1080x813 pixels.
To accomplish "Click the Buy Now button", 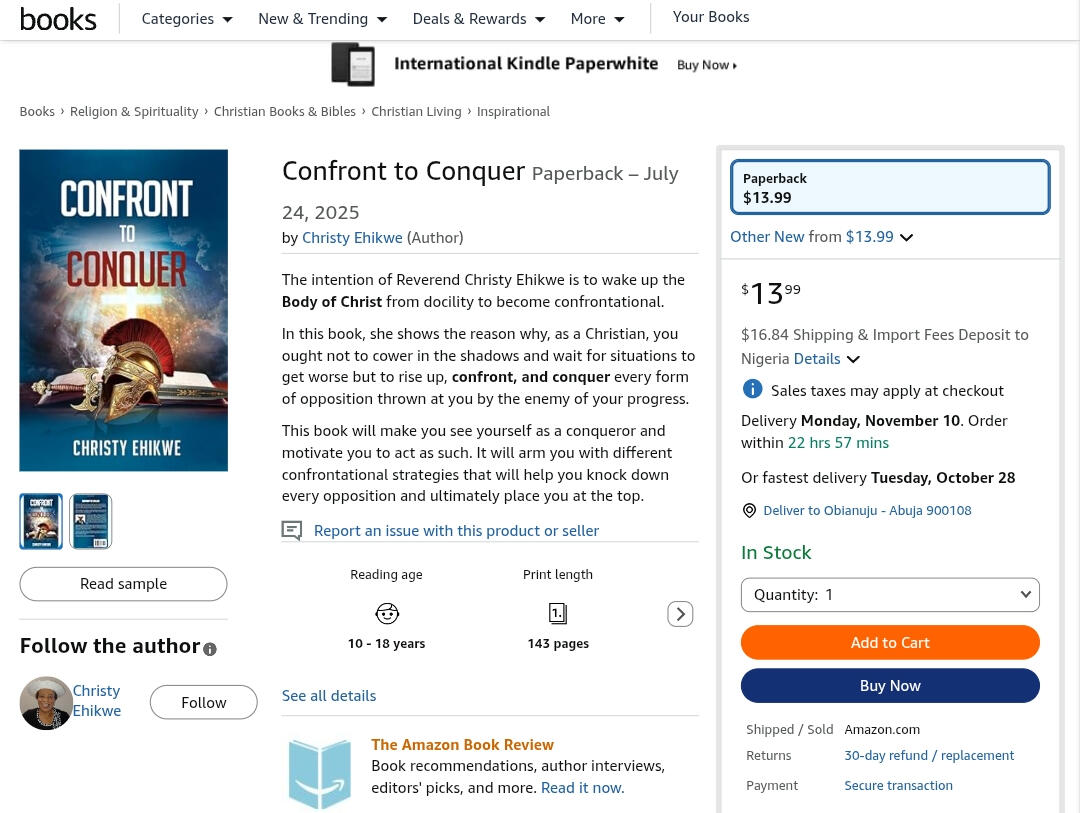I will (x=890, y=686).
